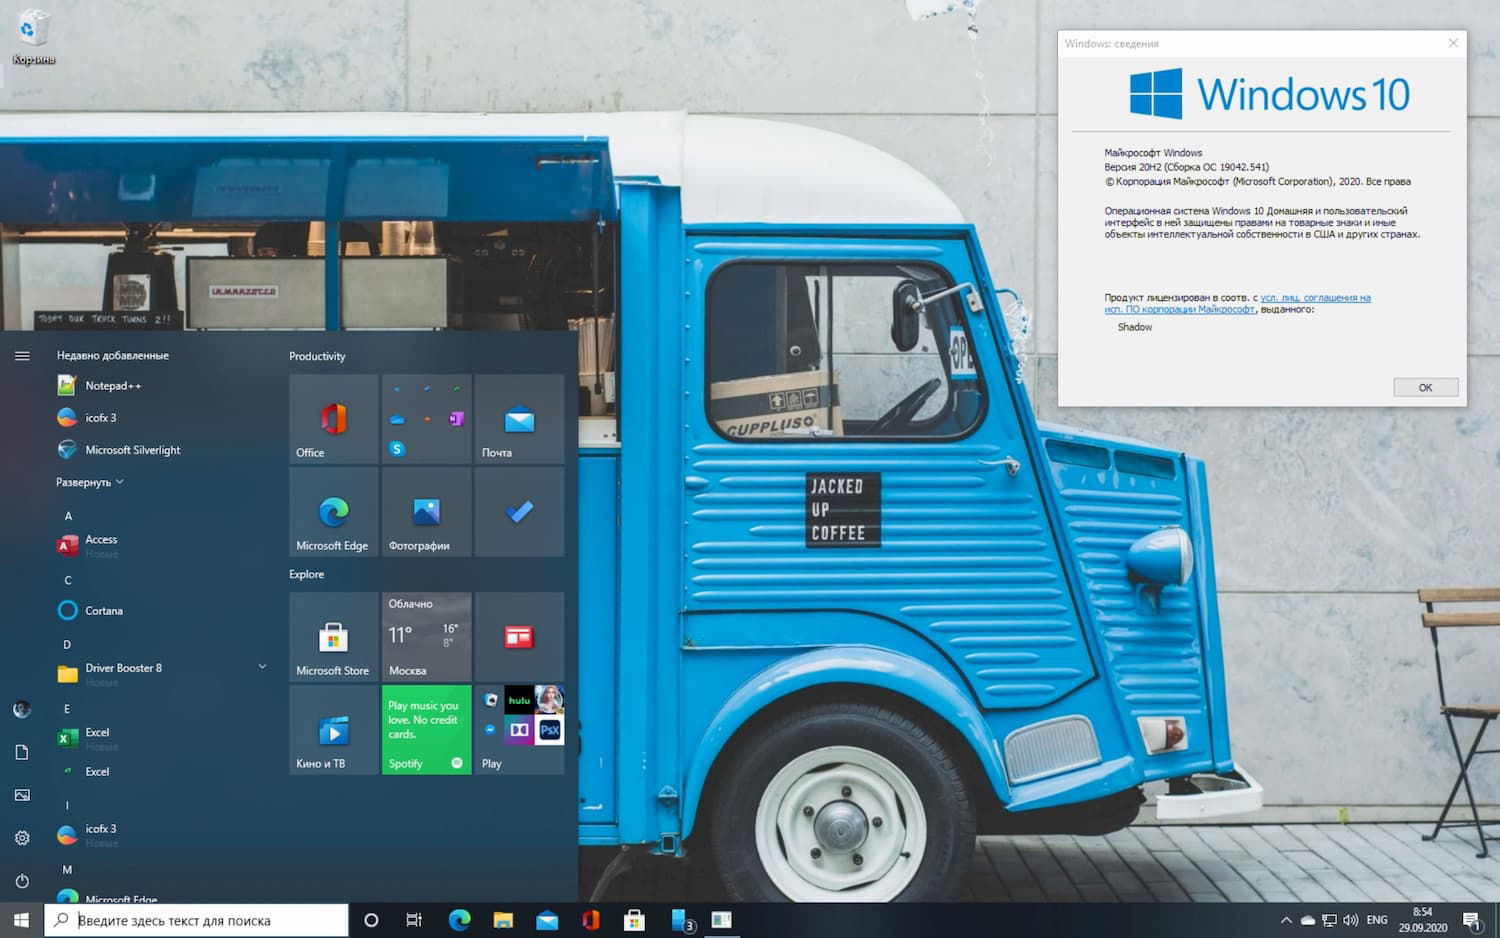Image resolution: width=1500 pixels, height=938 pixels.
Task: Show hidden tray icons with the chevron
Action: (1286, 920)
